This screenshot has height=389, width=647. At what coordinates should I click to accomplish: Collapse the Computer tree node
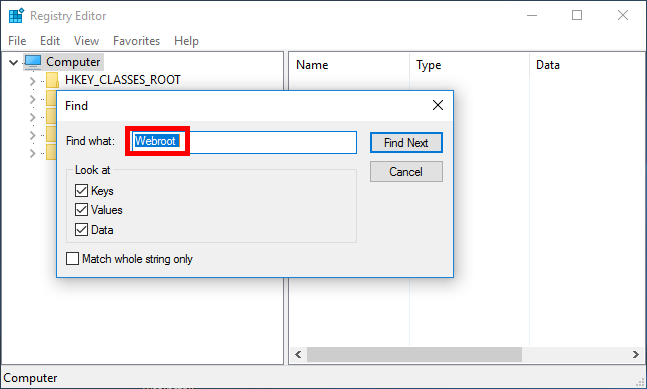coord(14,63)
